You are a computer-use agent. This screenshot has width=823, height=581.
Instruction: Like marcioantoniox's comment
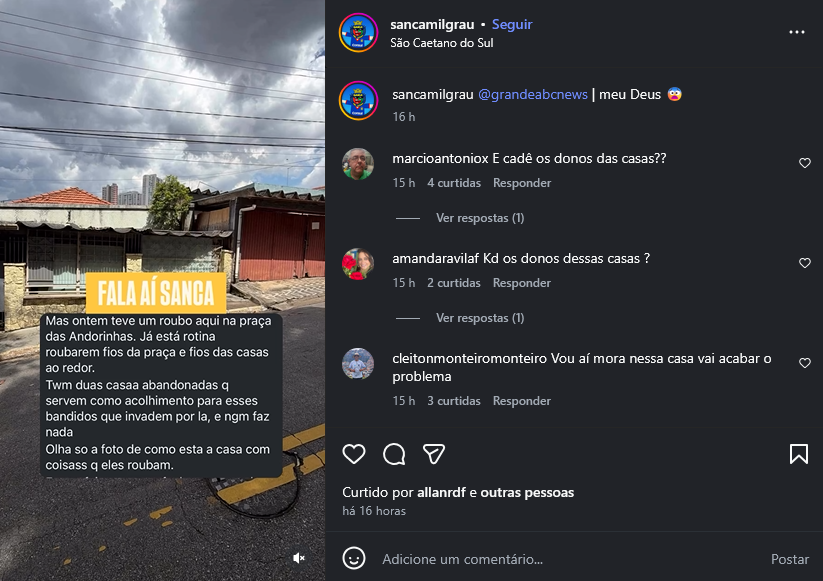tap(805, 163)
